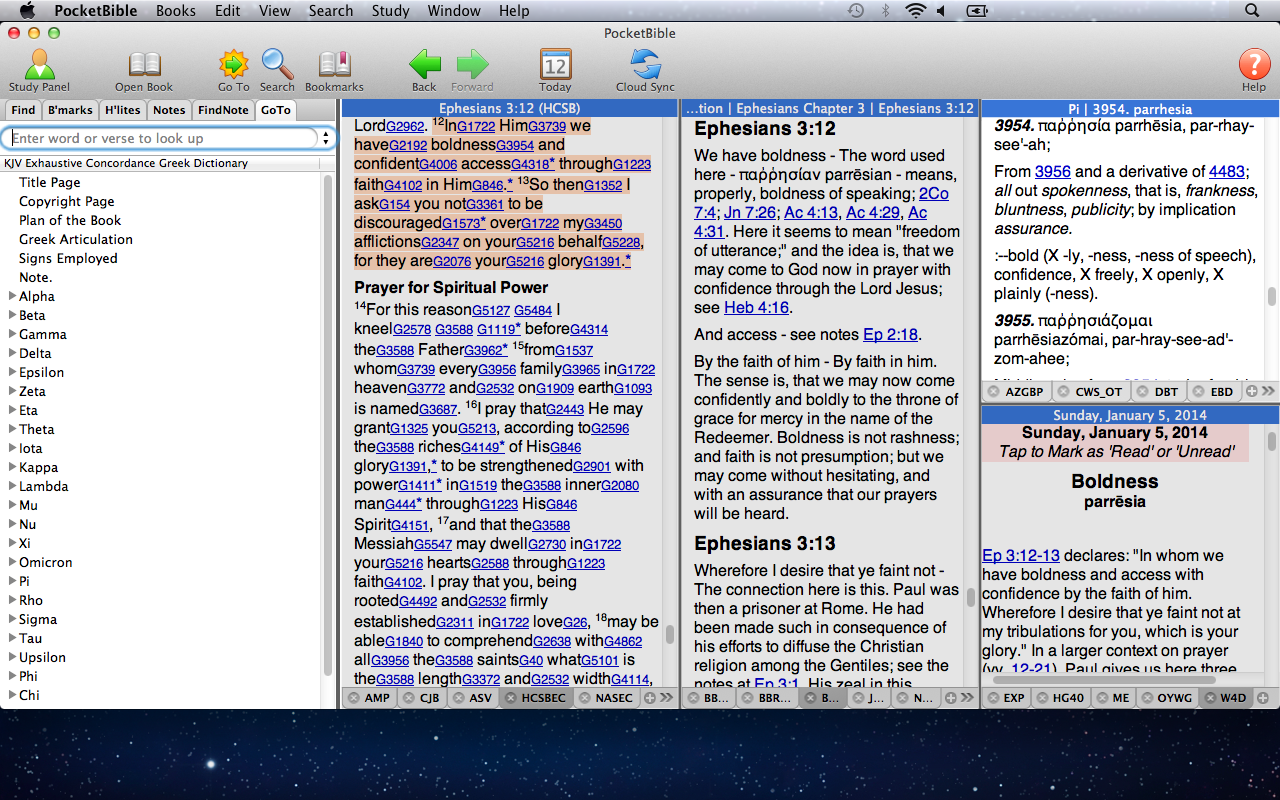The height and width of the screenshot is (800, 1280).
Task: Switch to the B'marks tab
Action: click(70, 110)
